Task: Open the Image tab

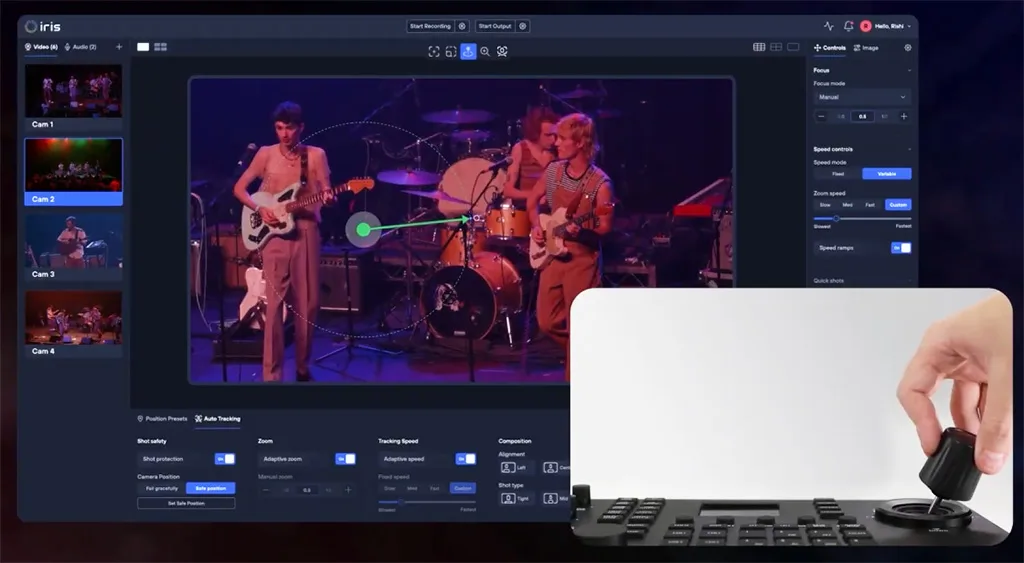Action: tap(866, 47)
